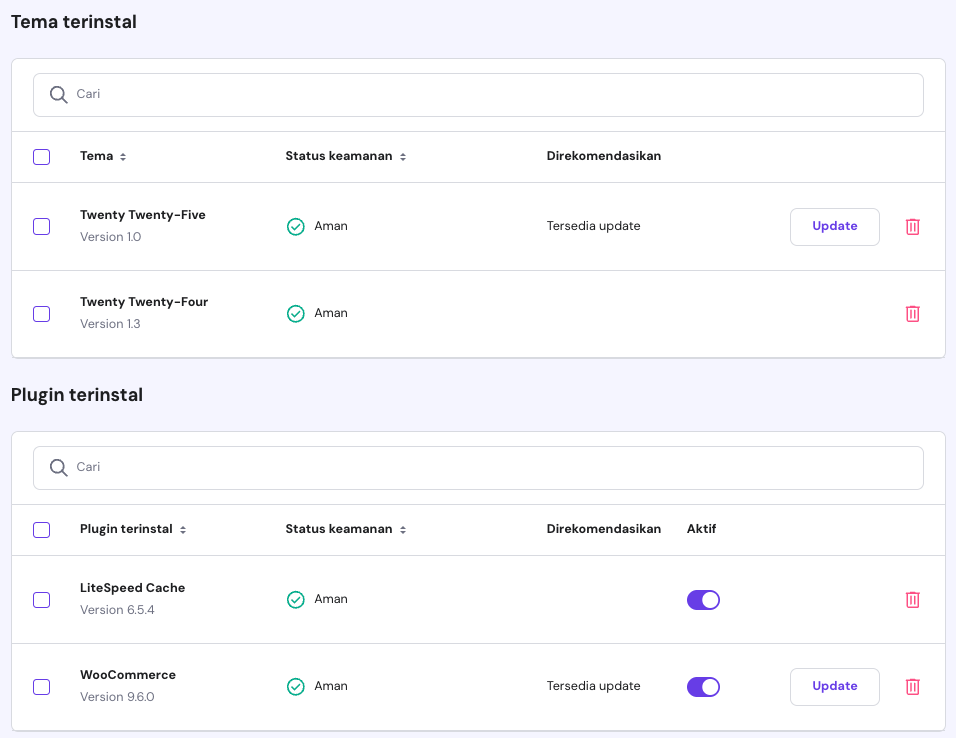Delete the Twenty Twenty-Four theme via trash icon
This screenshot has width=956, height=738.
pos(912,313)
